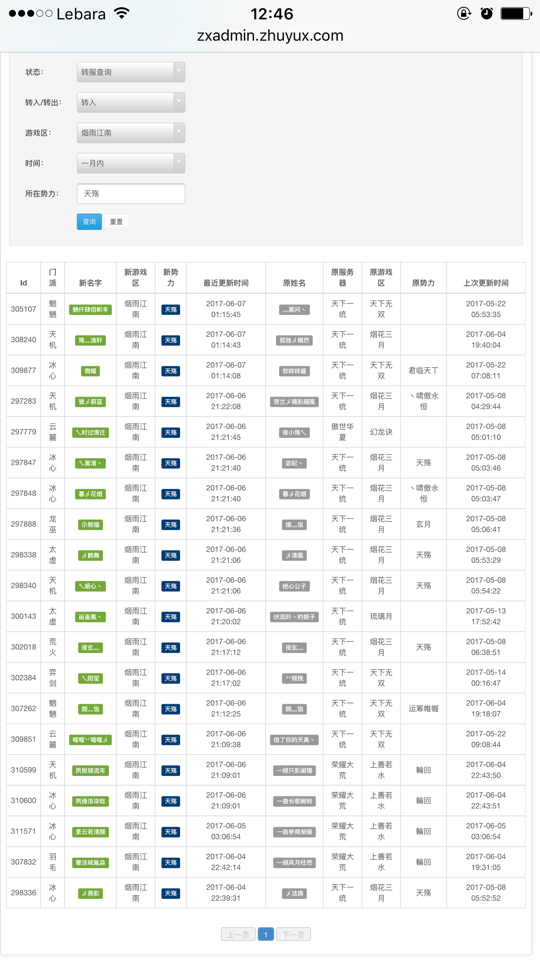The height and width of the screenshot is (960, 540).
Task: Click the 天殇 badge in row 309877
Action: coord(171,371)
